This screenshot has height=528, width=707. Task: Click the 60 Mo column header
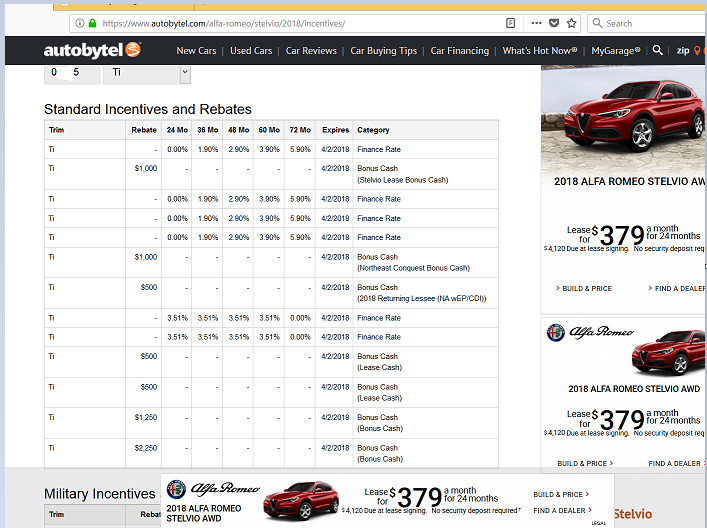pyautogui.click(x=269, y=130)
